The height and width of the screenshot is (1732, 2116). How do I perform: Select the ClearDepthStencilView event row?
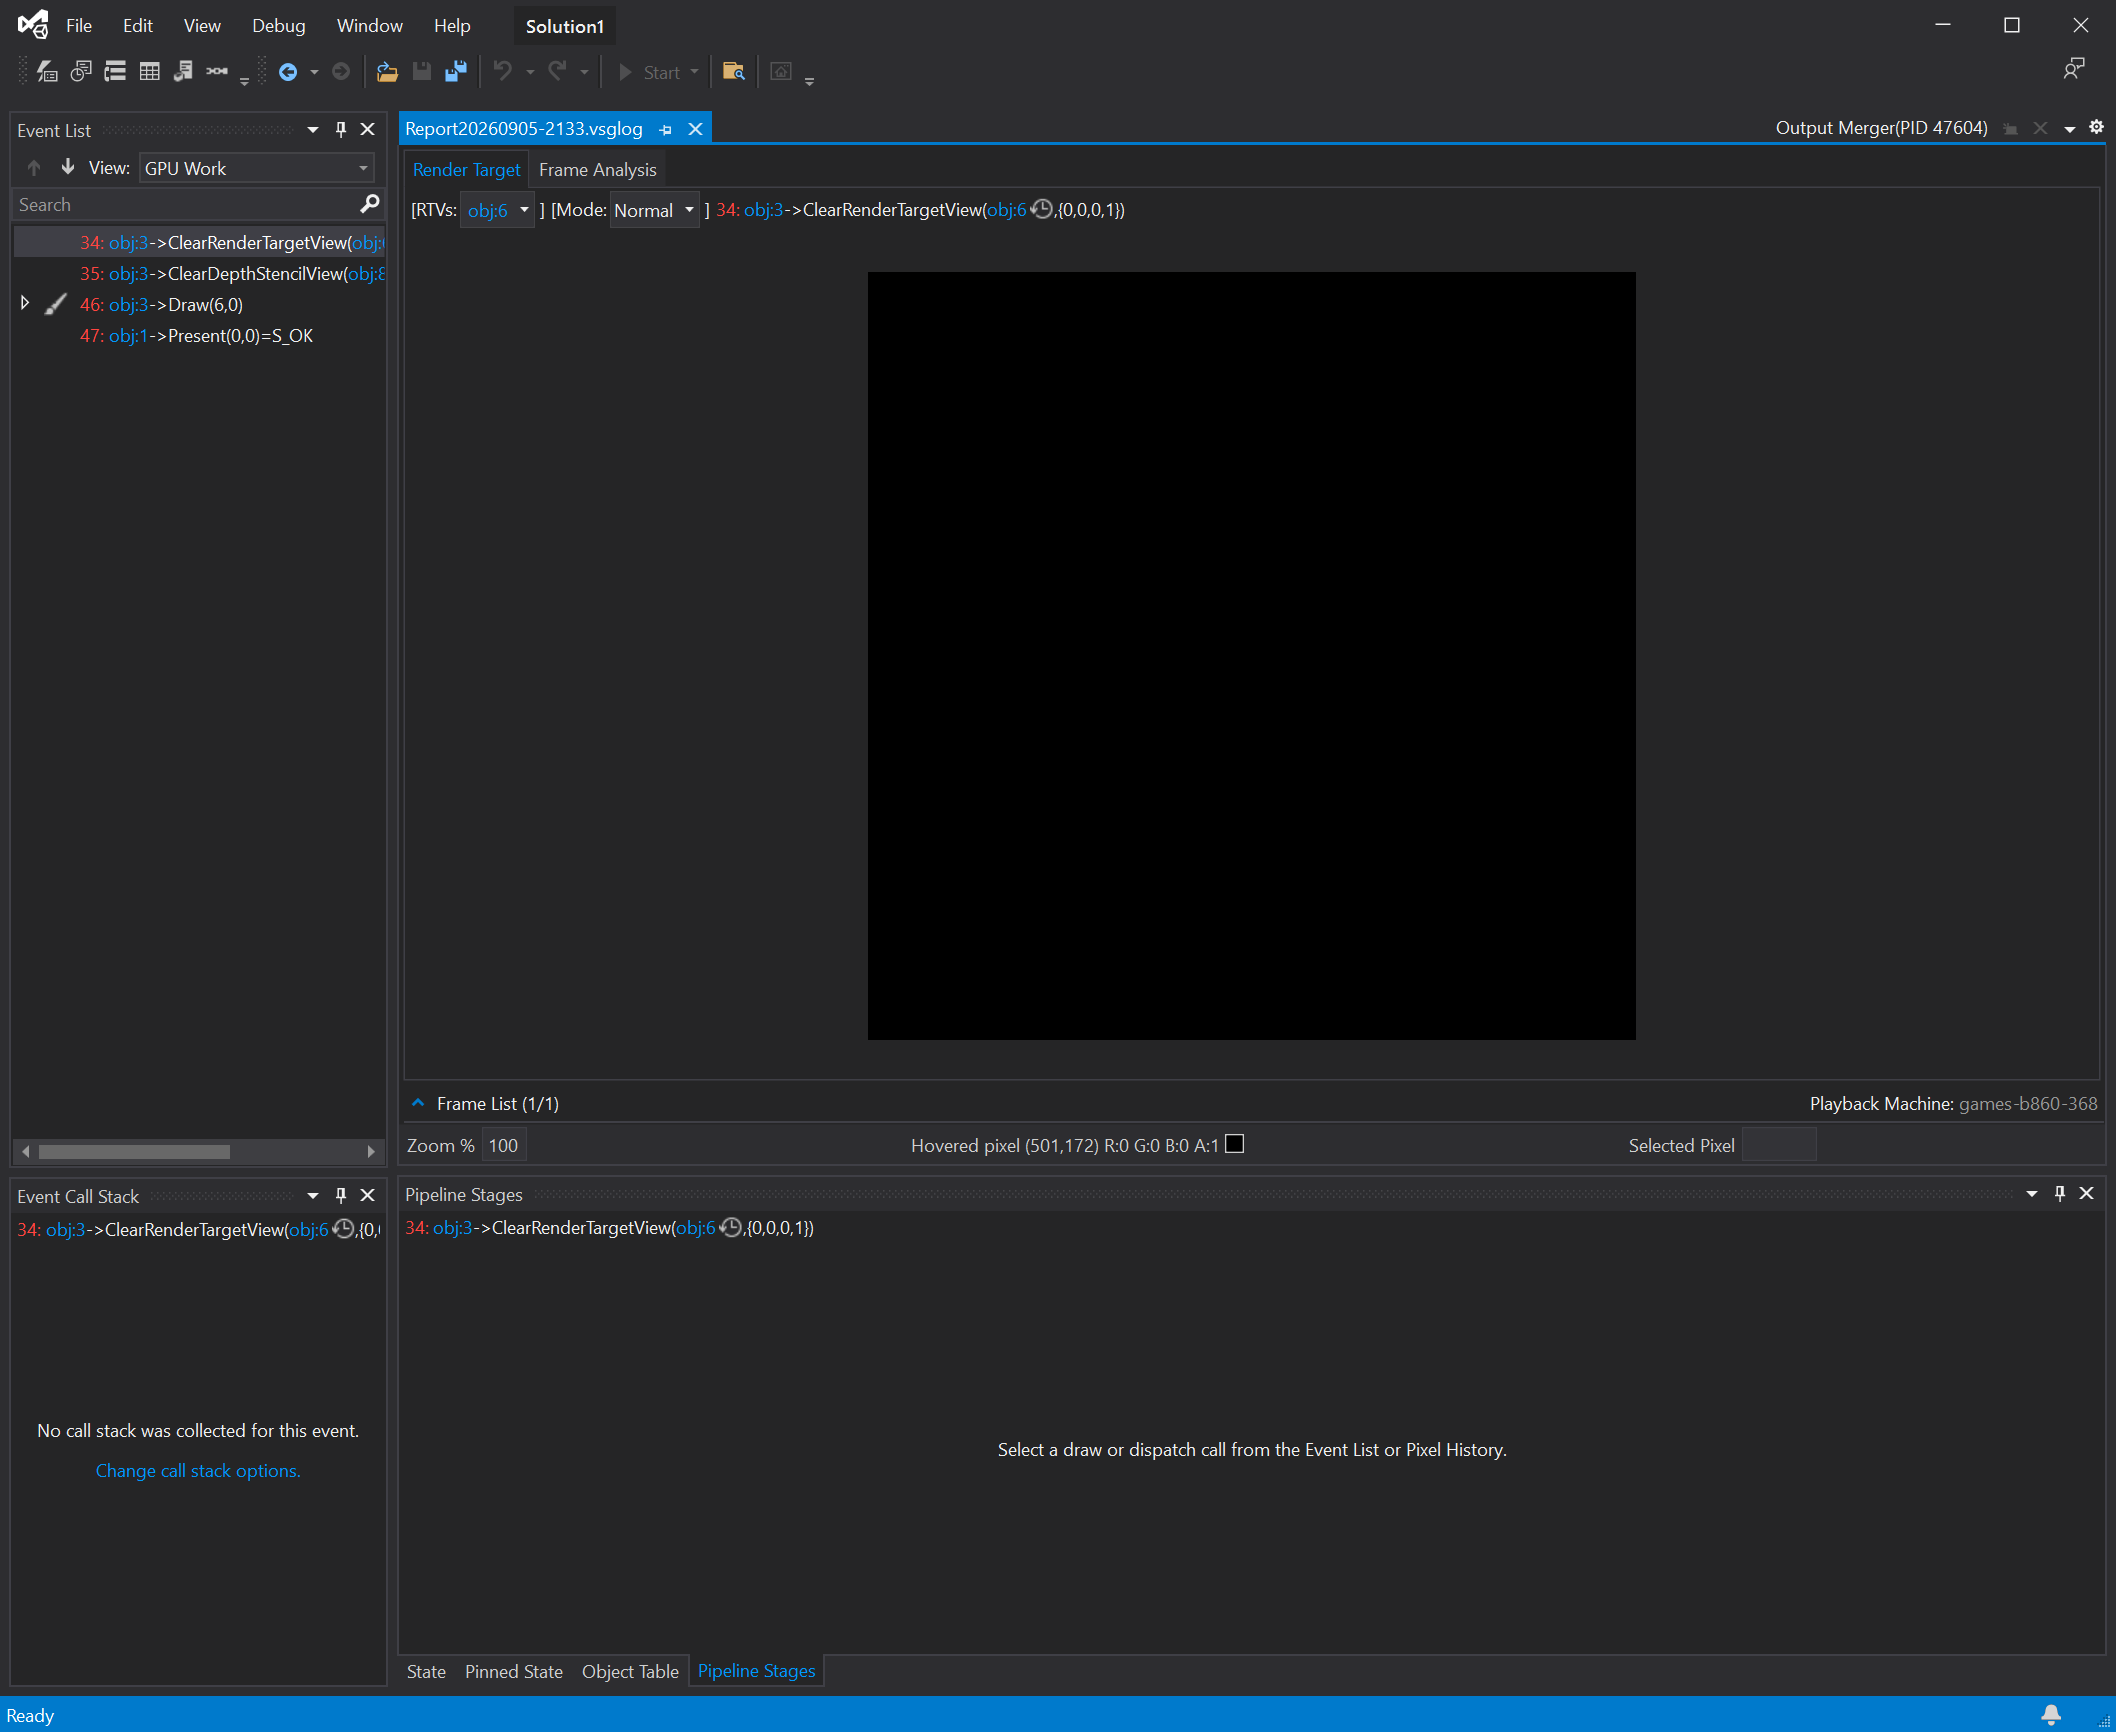(200, 273)
